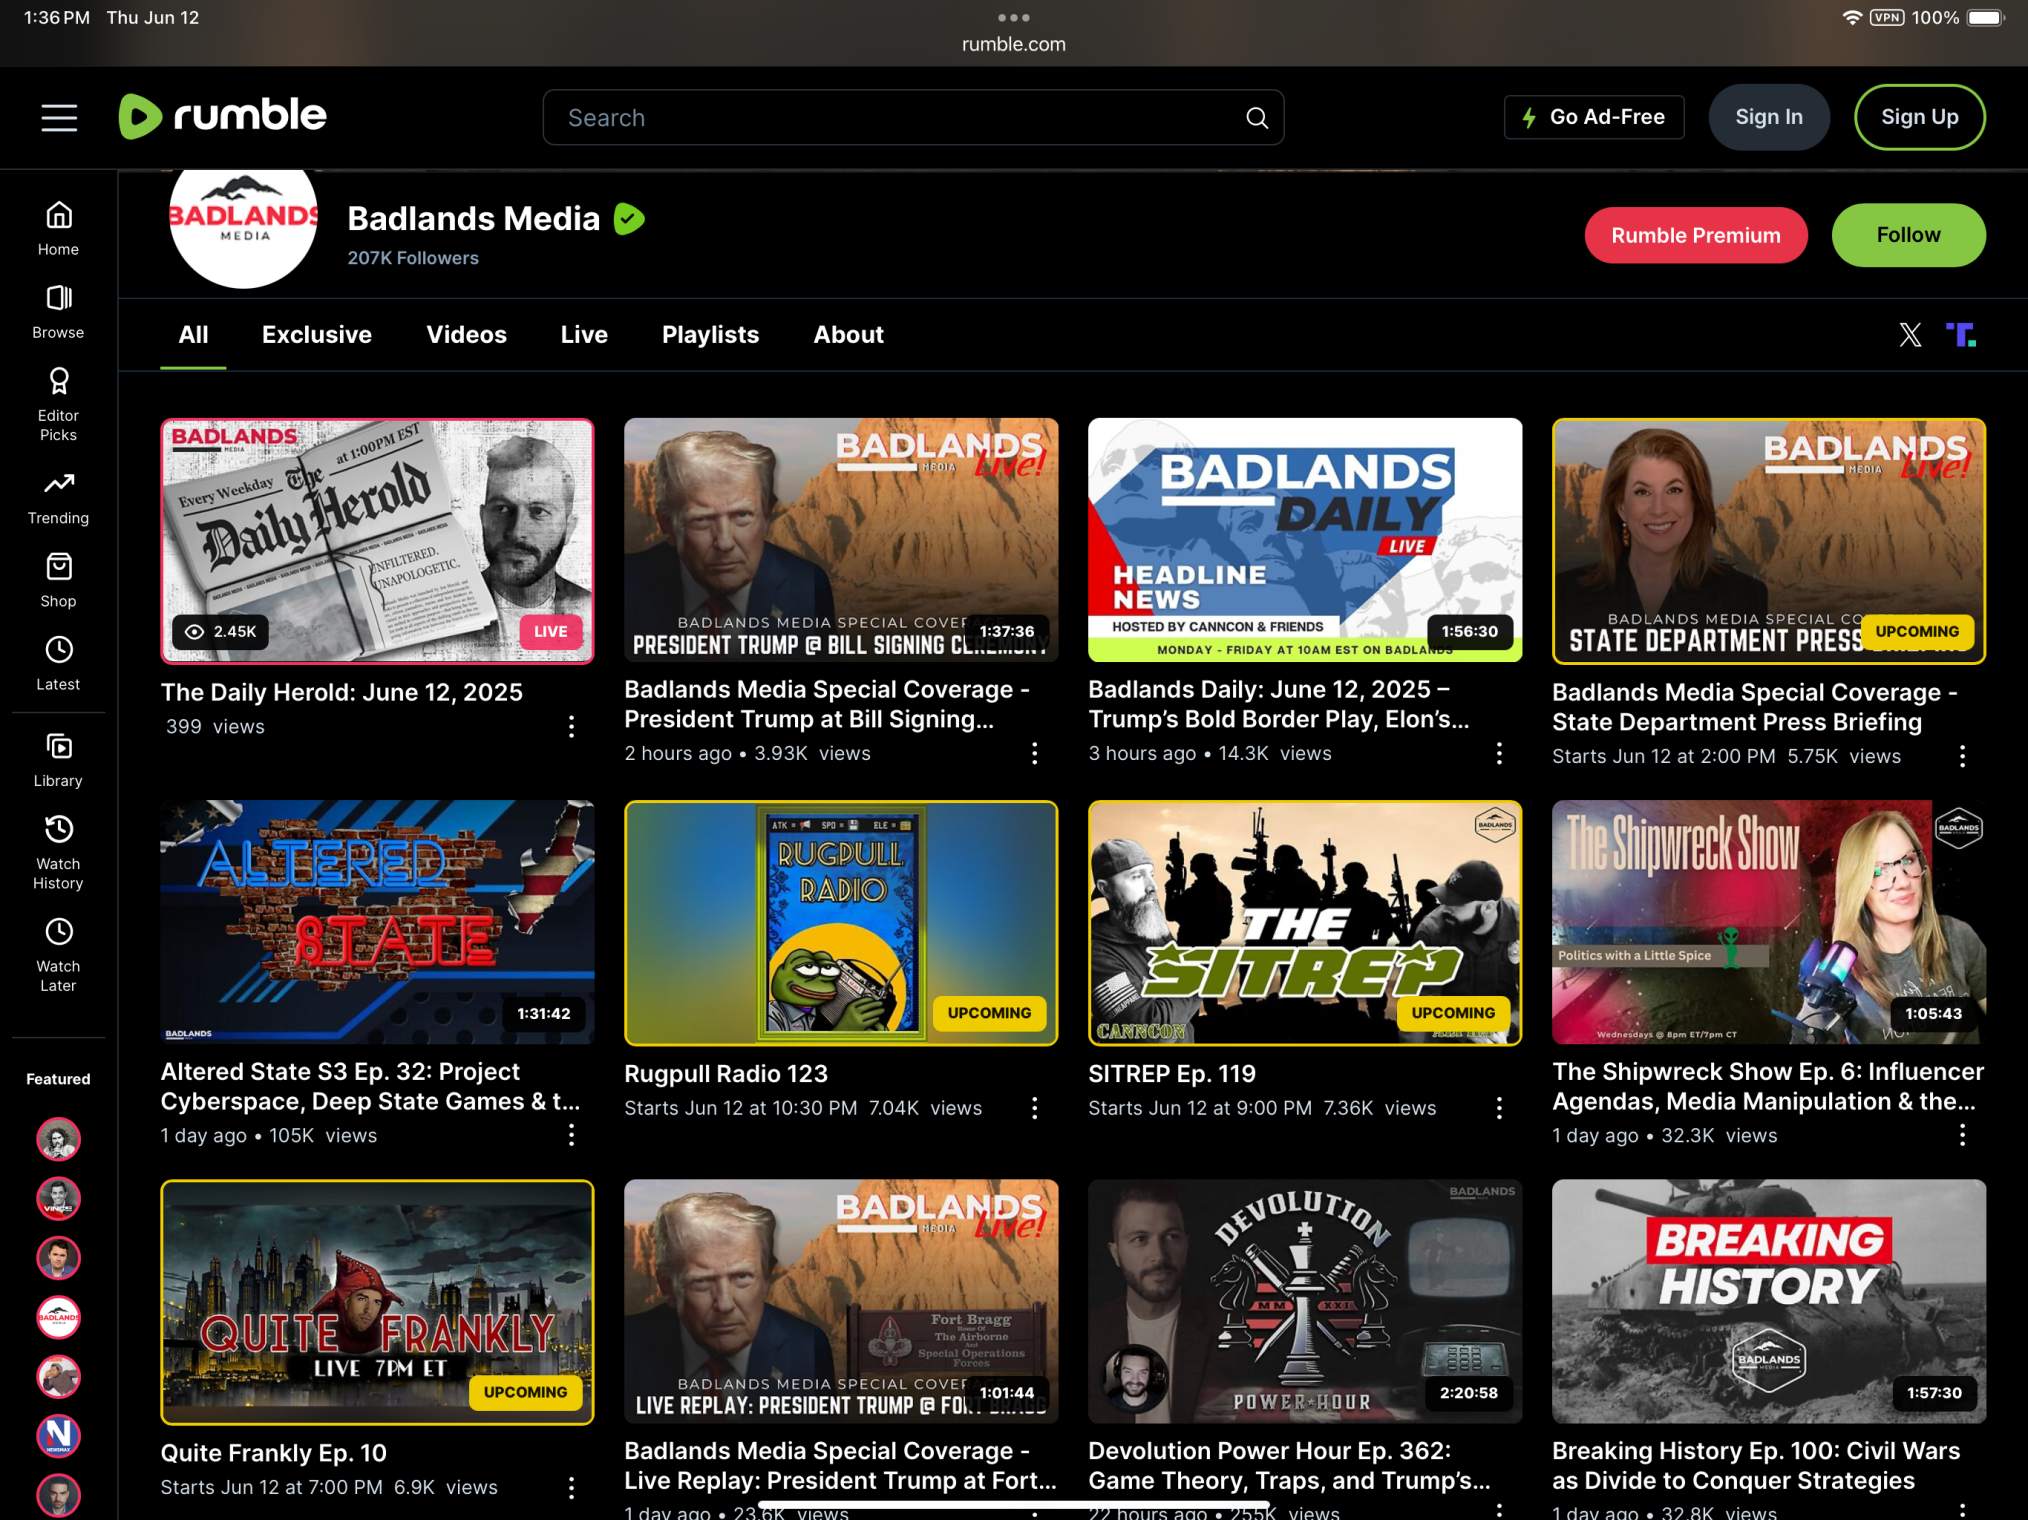Click the search magnifier icon
Image resolution: width=2028 pixels, height=1520 pixels.
coord(1257,118)
